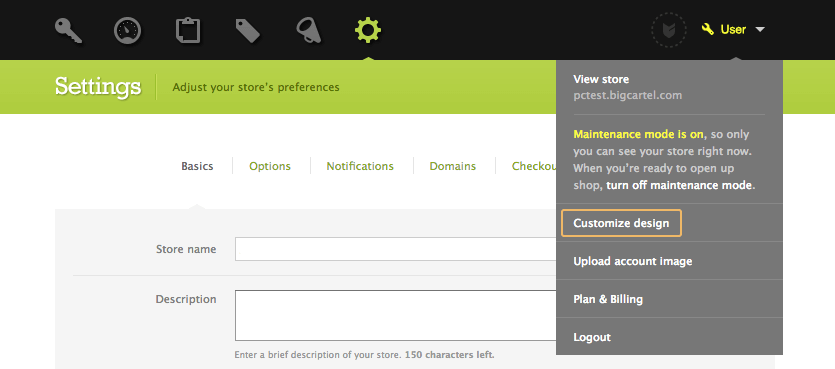Screen dimensions: 835x369
Task: Select the price tag products icon
Action: 248,30
